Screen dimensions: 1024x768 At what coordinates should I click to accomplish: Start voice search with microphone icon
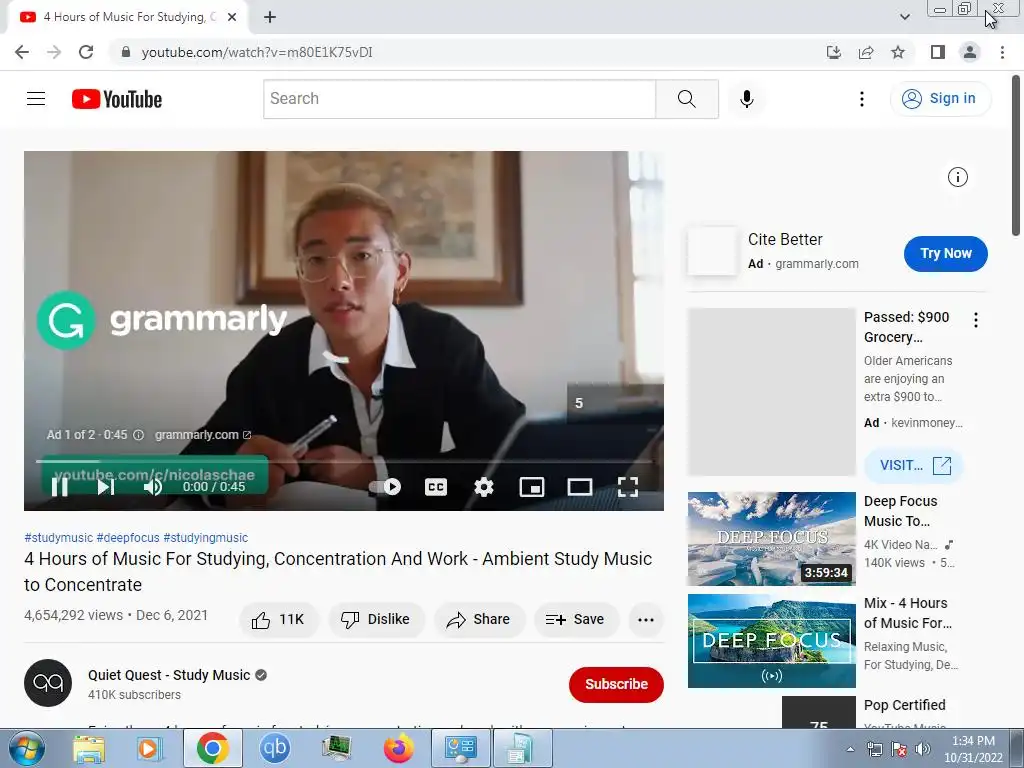747,99
